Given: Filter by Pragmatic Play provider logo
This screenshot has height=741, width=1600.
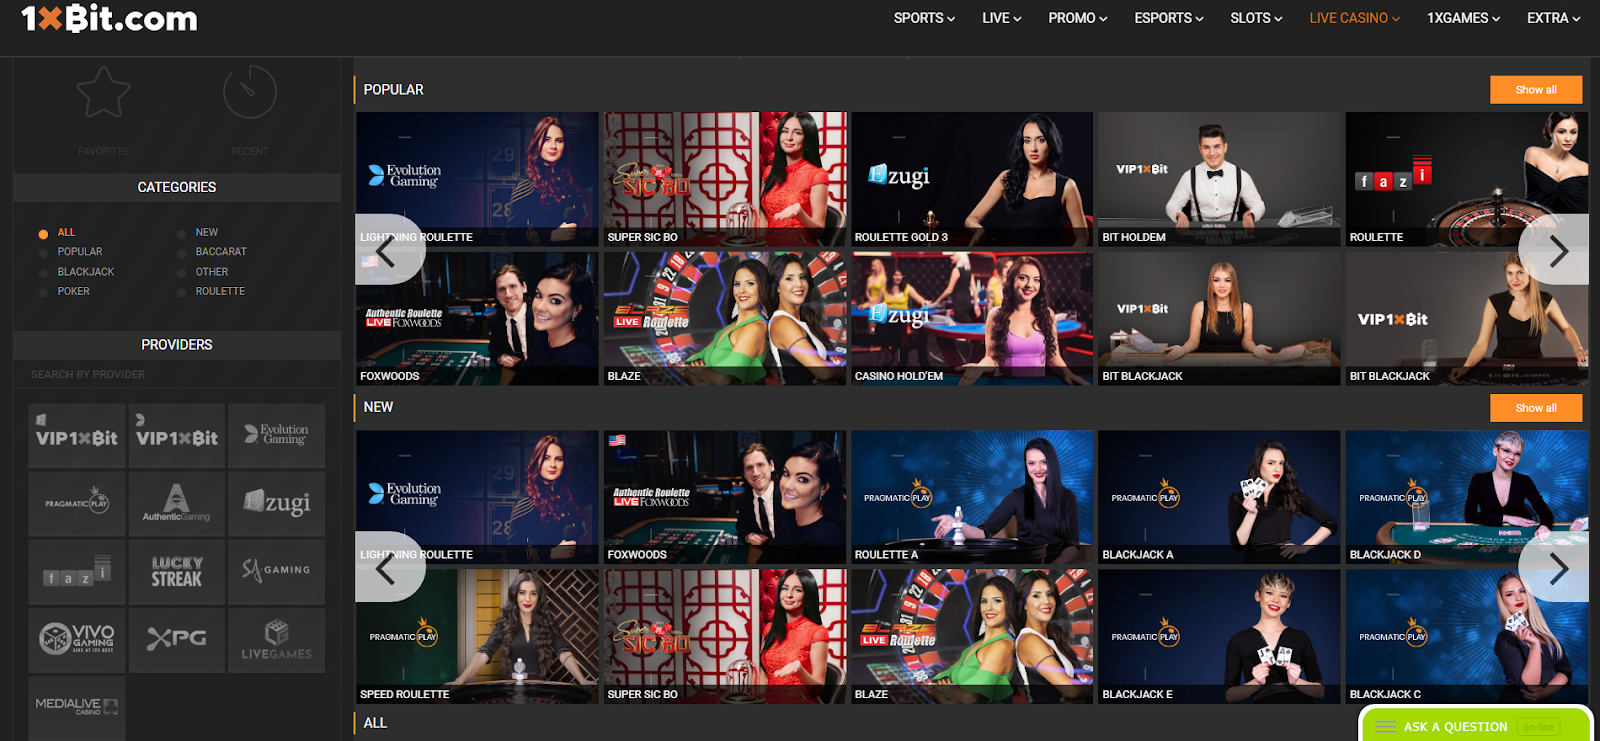Looking at the screenshot, I should point(77,503).
